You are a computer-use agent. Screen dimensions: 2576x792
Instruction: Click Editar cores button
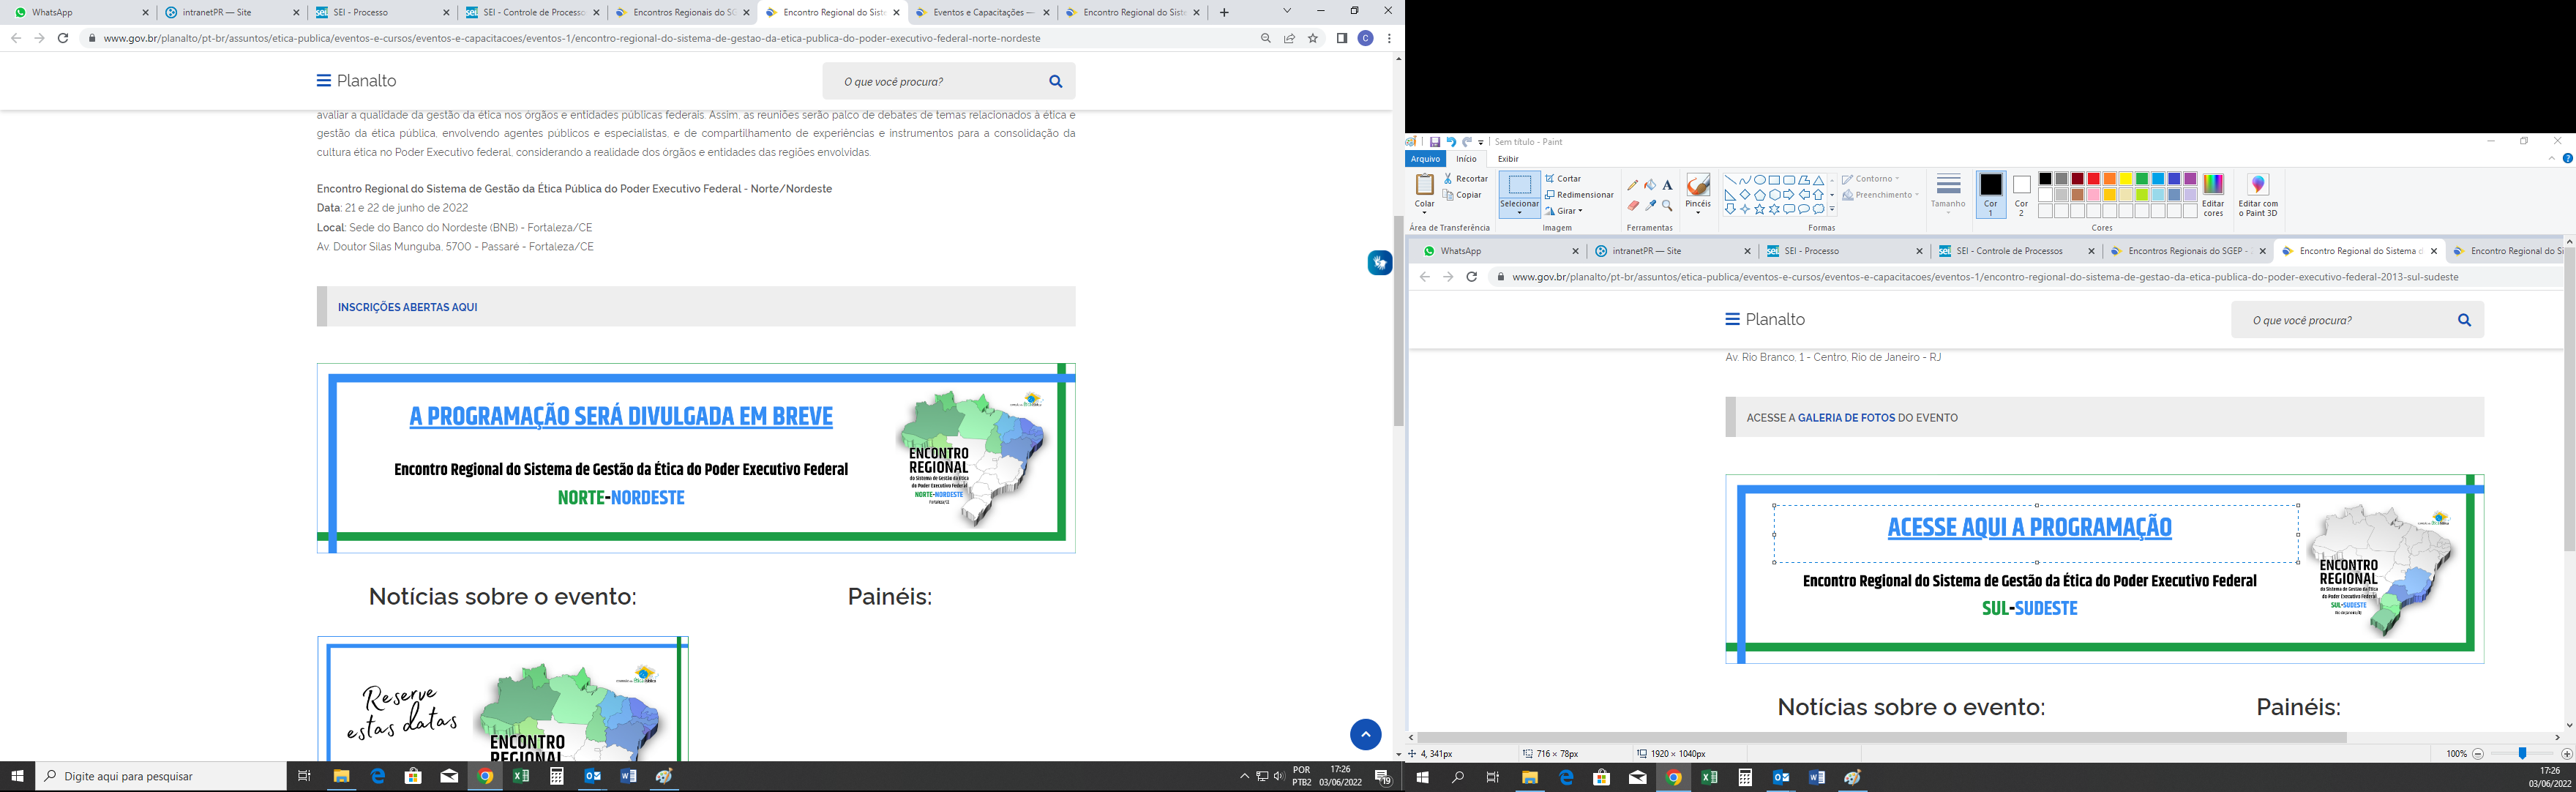click(2213, 194)
